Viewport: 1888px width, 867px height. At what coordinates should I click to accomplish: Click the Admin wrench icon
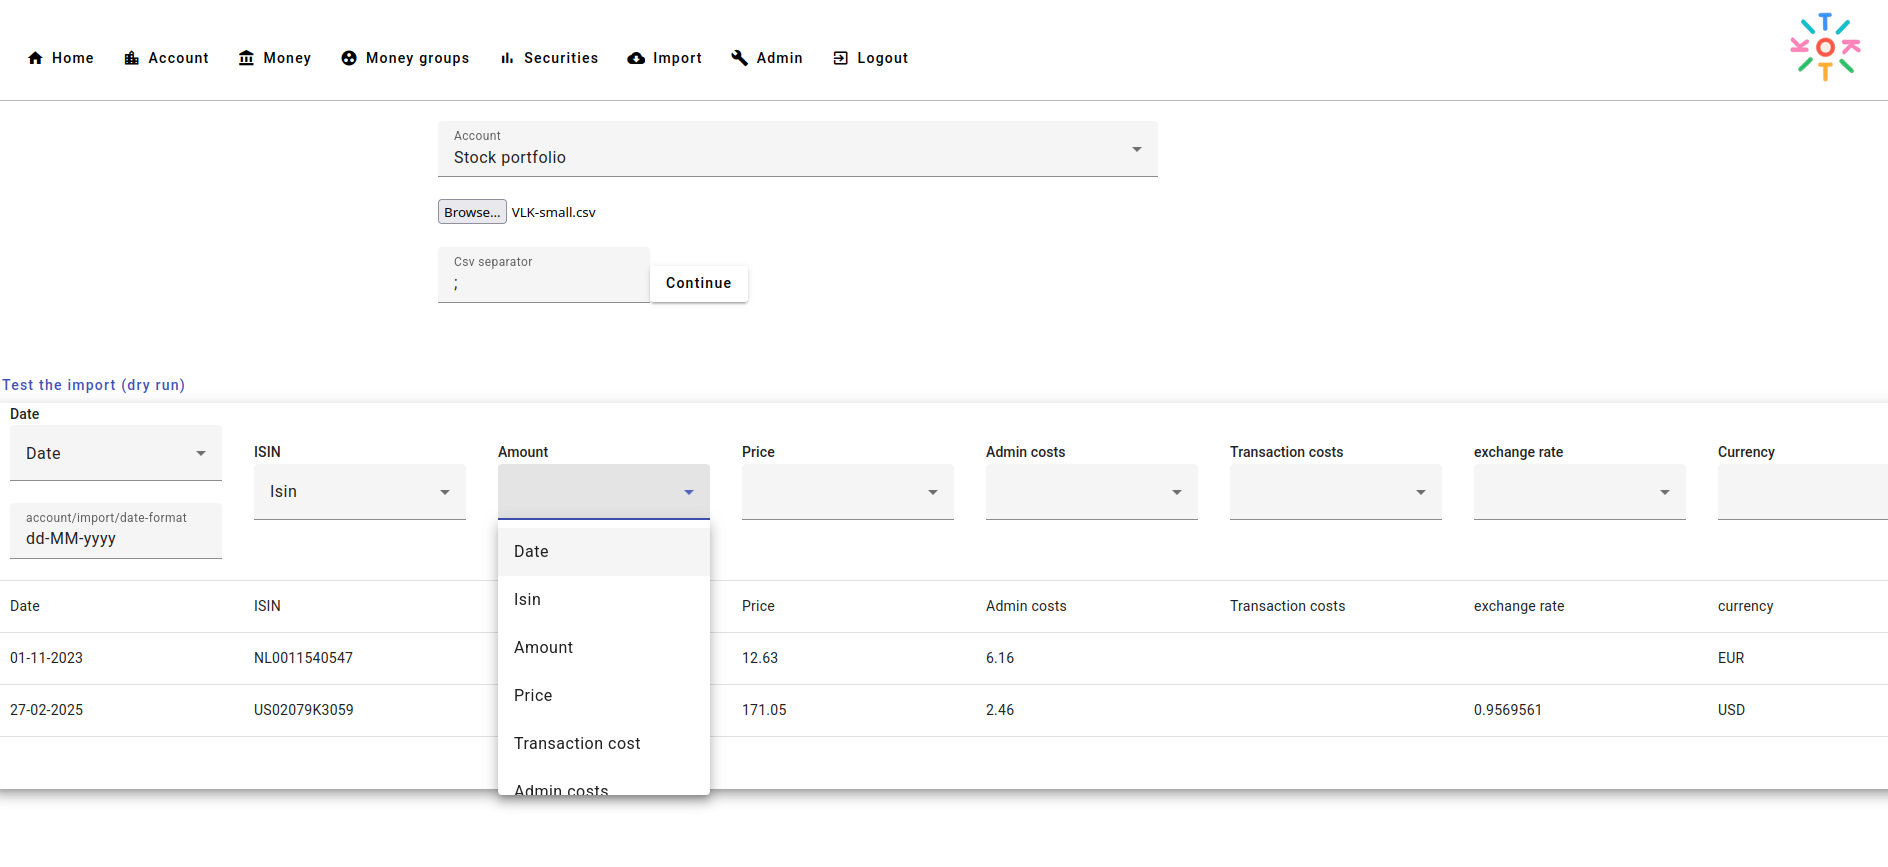[x=739, y=58]
